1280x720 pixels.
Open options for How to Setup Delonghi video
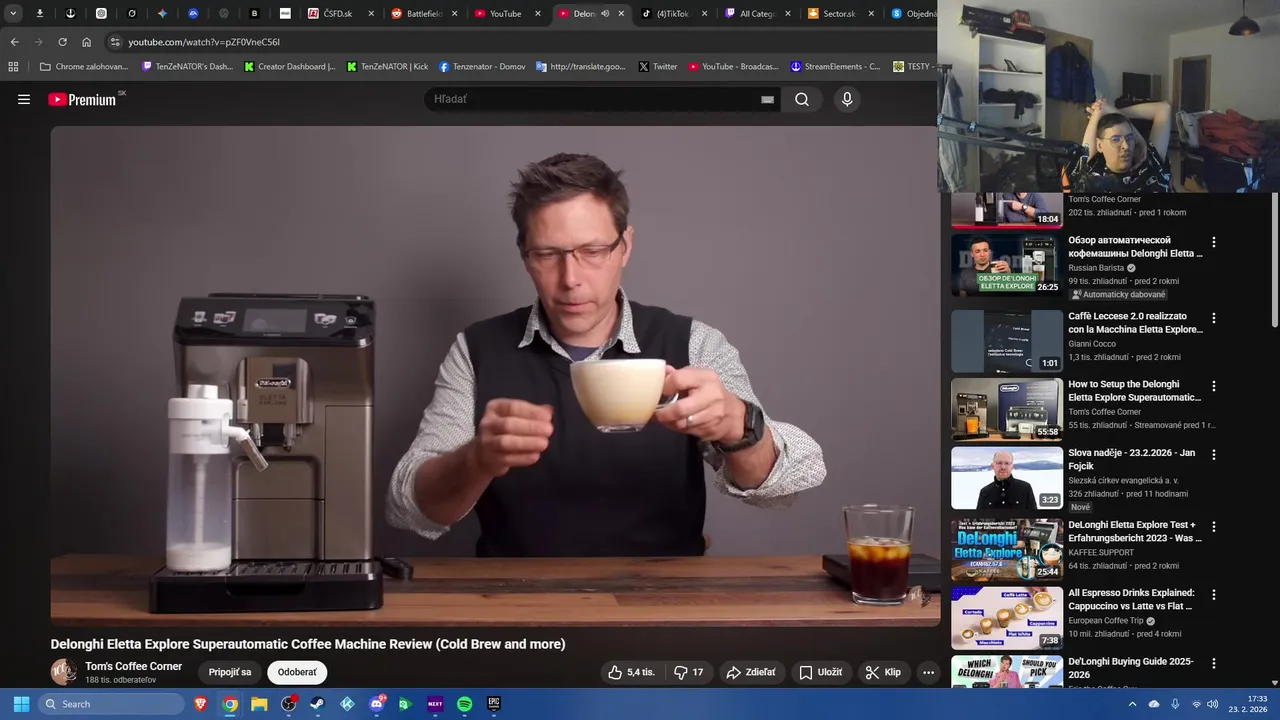pyautogui.click(x=1214, y=386)
